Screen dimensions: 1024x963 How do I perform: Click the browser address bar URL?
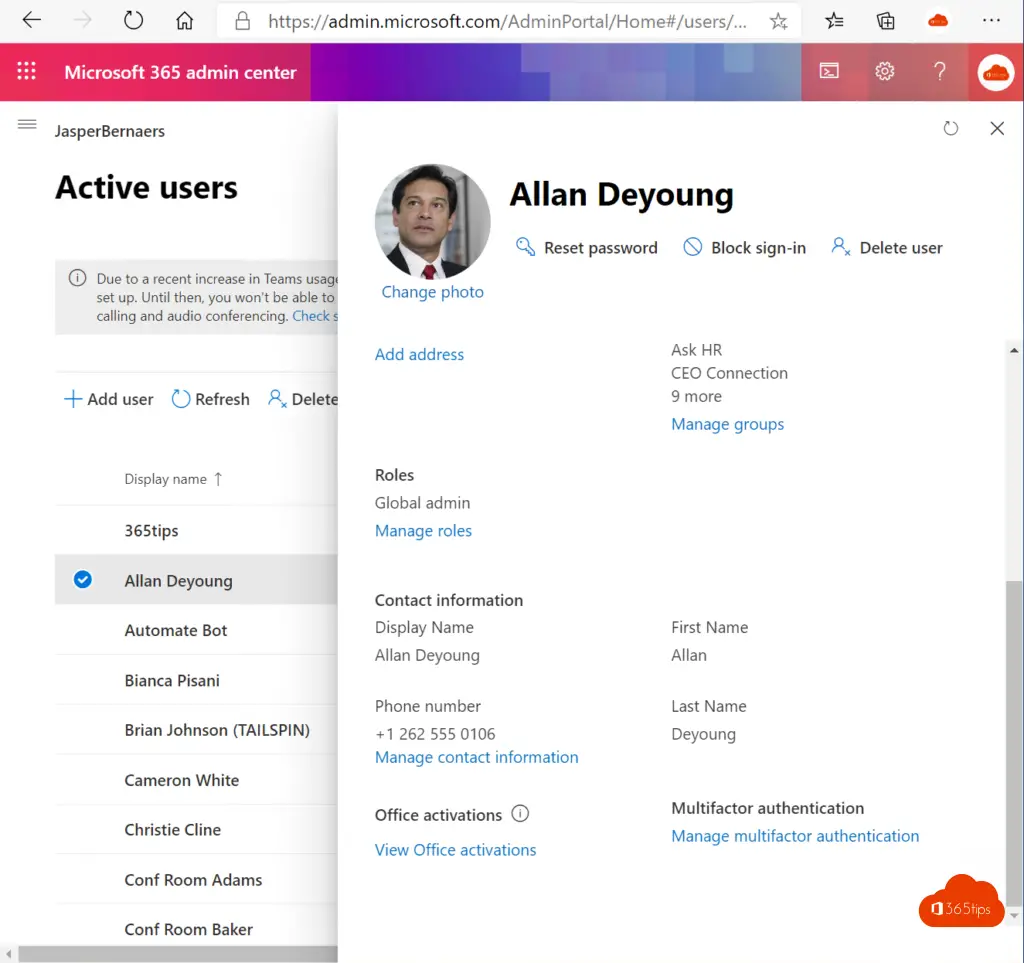point(507,22)
